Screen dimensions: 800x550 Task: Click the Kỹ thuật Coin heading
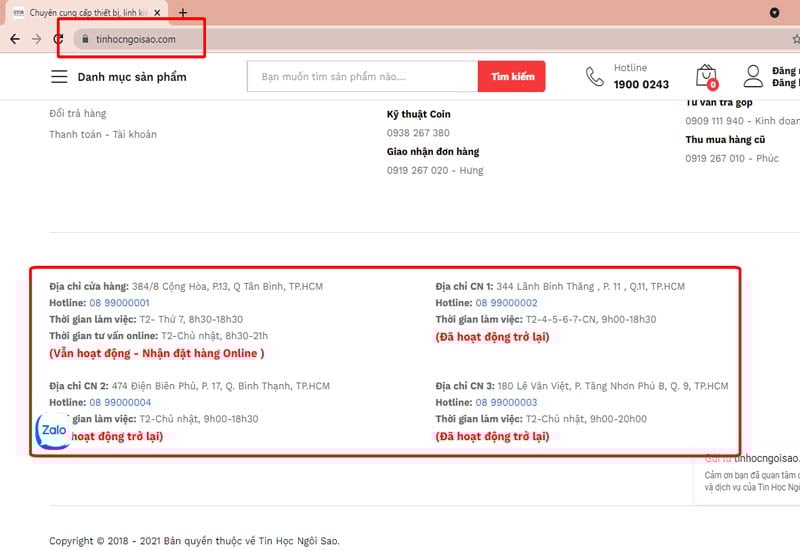418,114
